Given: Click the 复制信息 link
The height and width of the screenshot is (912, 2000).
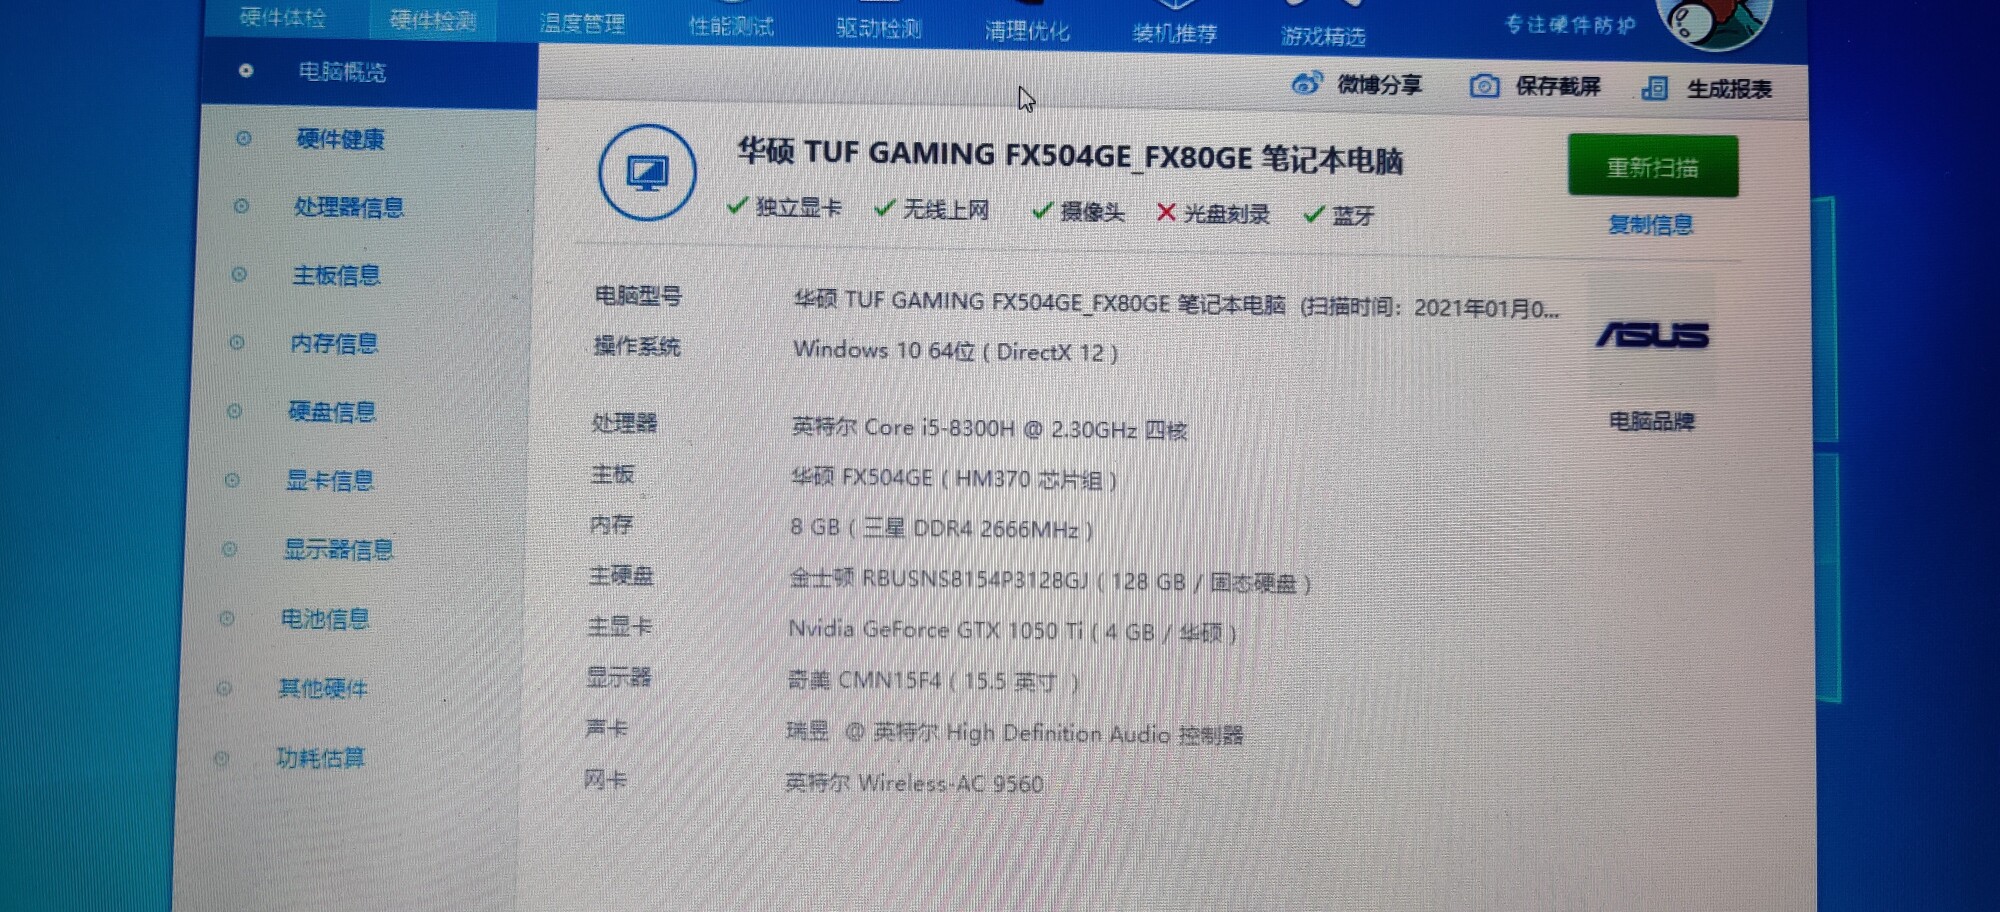Looking at the screenshot, I should pos(1651,225).
